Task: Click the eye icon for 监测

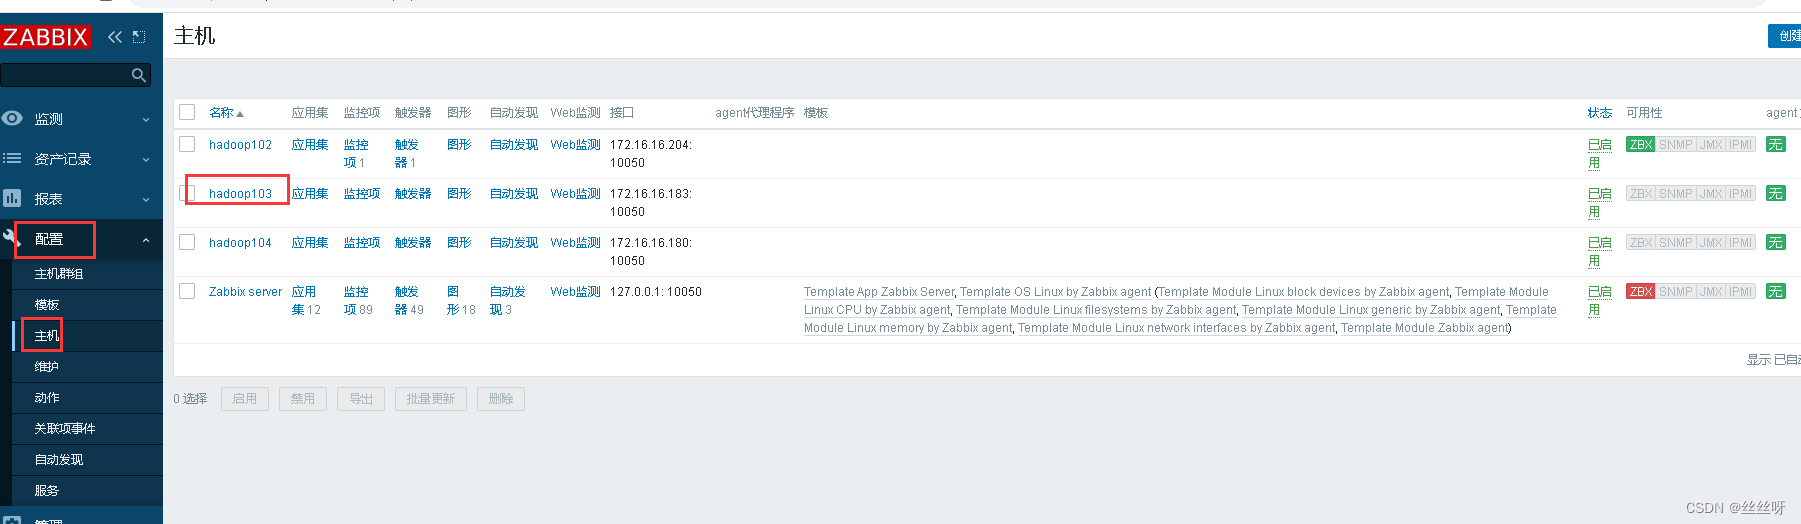Action: pyautogui.click(x=12, y=118)
